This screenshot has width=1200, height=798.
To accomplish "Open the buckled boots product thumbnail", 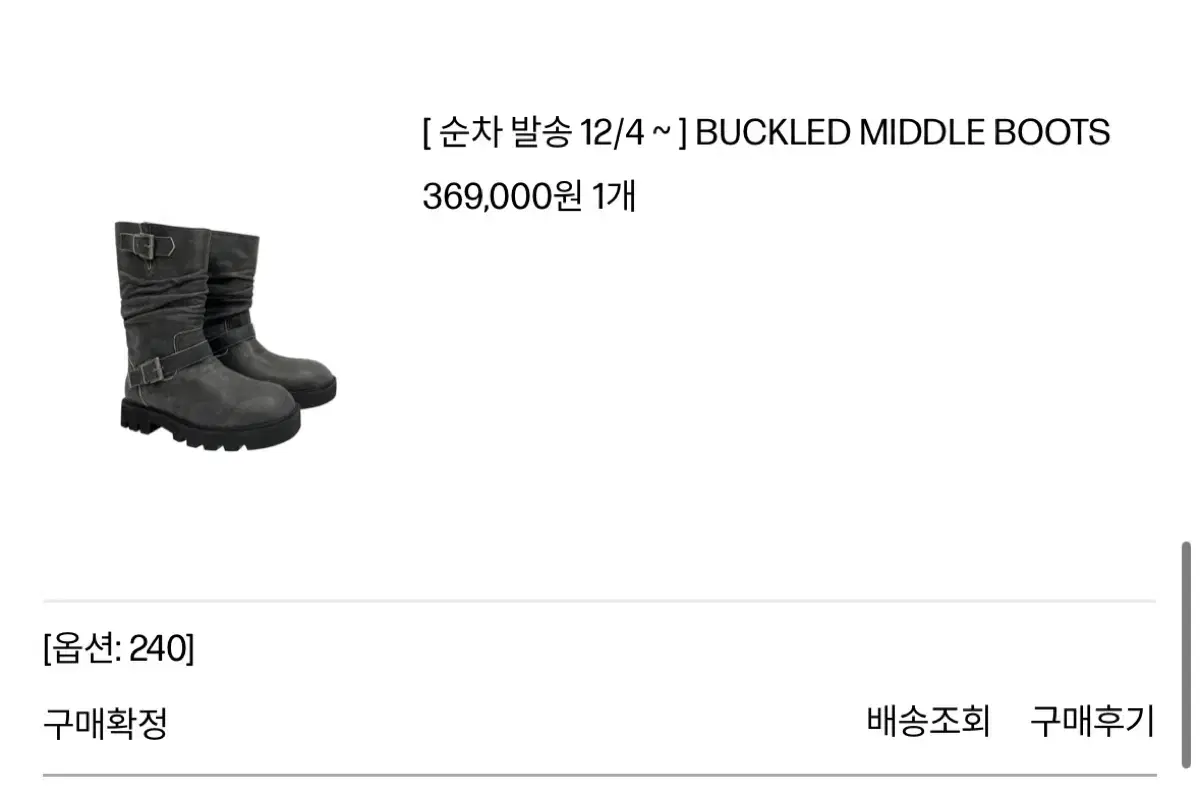I will (225, 334).
